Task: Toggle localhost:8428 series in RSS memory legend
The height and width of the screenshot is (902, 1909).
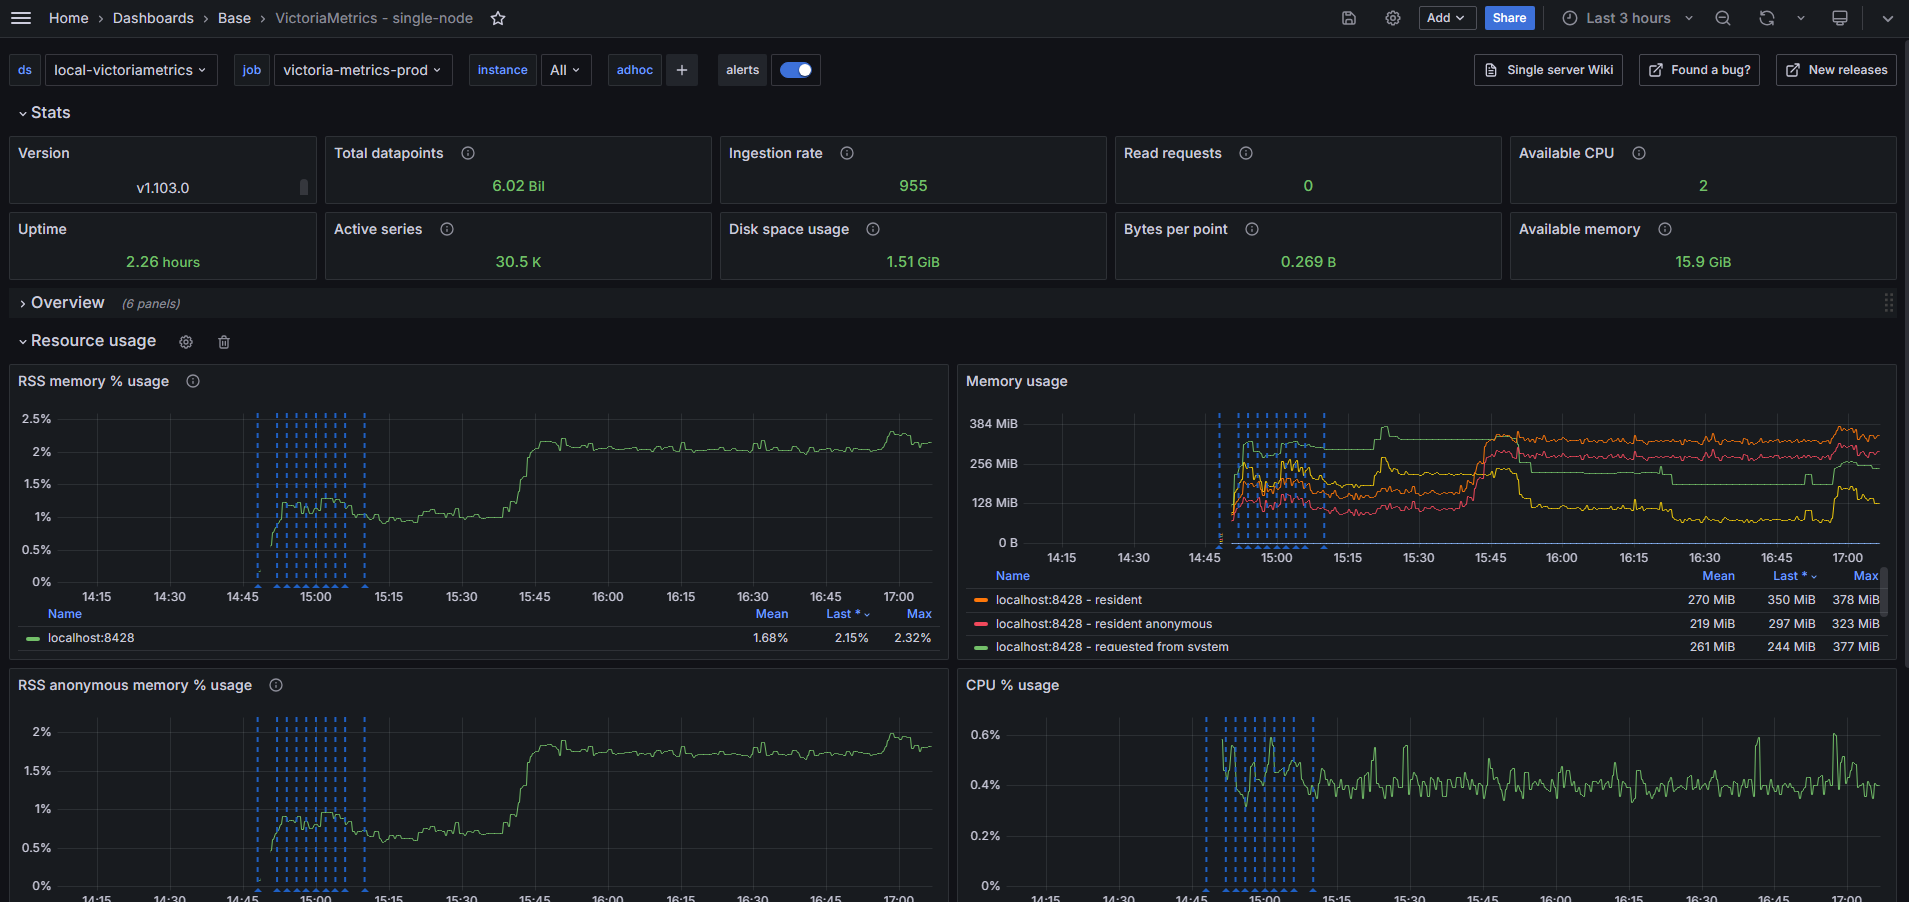Action: [x=91, y=638]
